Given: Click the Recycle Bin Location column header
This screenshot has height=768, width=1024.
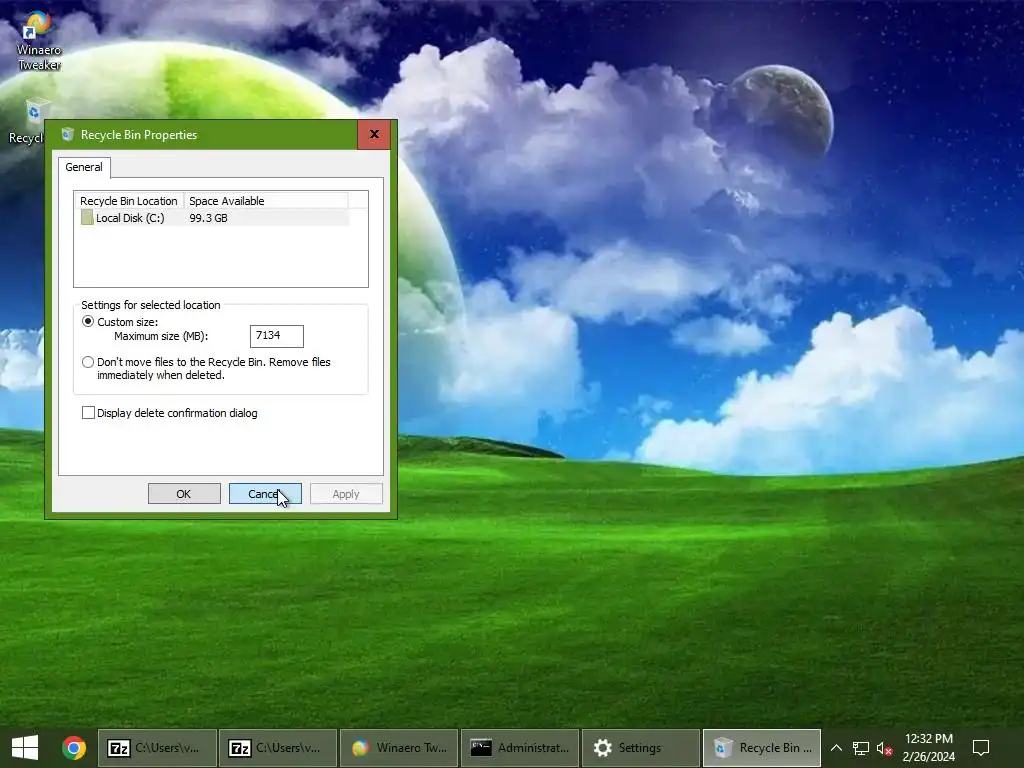Looking at the screenshot, I should coord(129,201).
